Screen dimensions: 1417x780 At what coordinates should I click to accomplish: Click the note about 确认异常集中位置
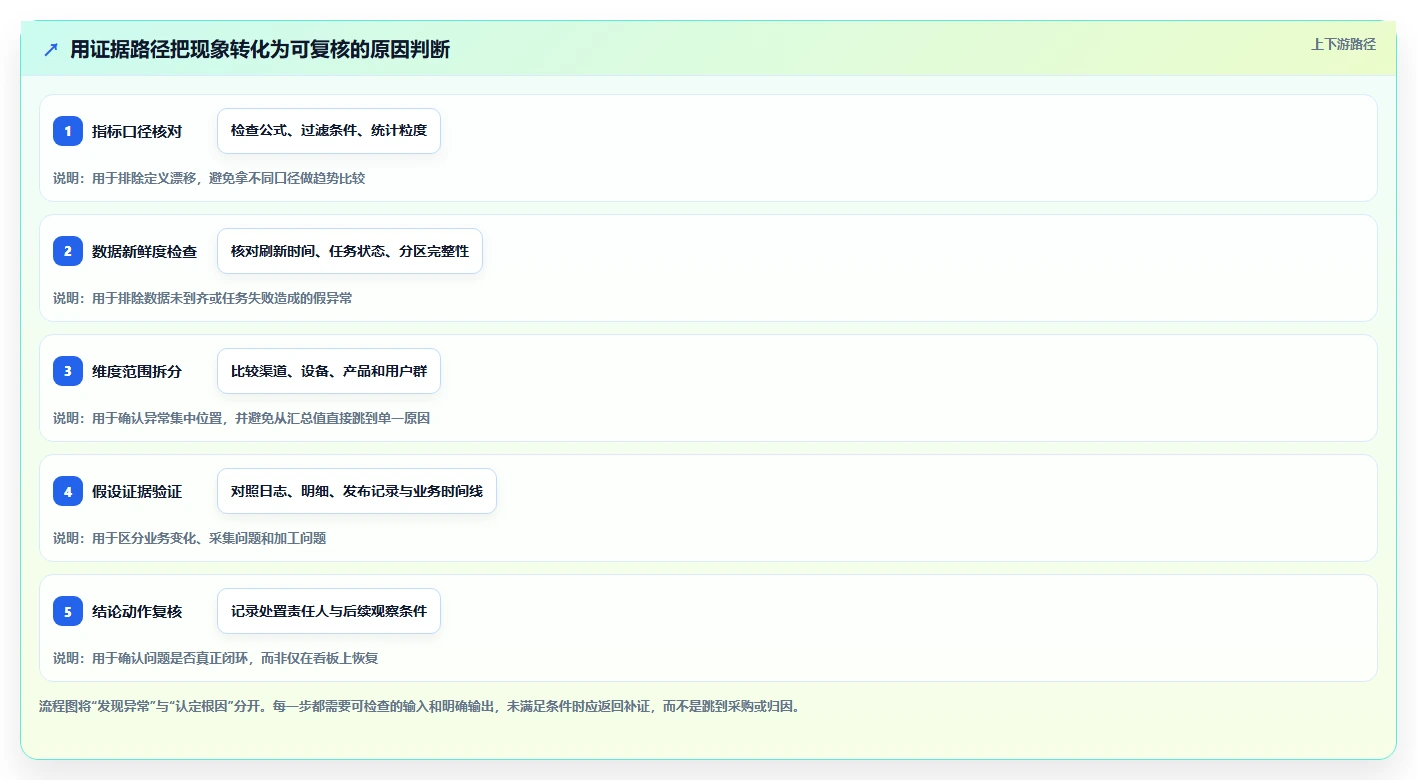tap(241, 418)
